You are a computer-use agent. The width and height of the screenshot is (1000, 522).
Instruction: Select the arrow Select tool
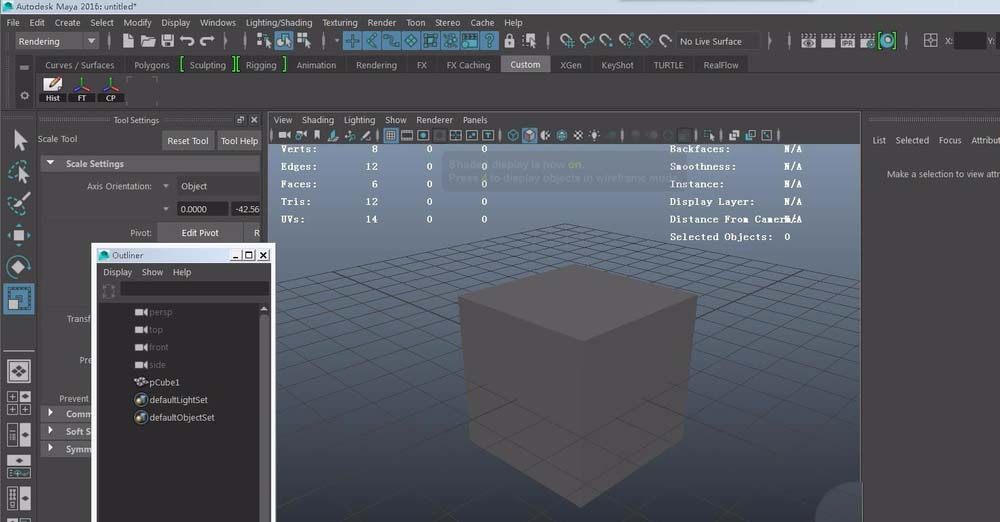coord(19,140)
